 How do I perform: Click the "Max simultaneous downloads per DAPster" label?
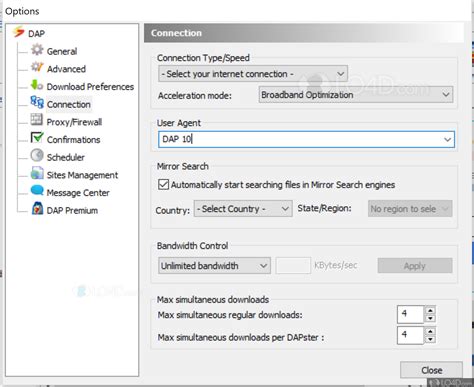[x=241, y=337]
